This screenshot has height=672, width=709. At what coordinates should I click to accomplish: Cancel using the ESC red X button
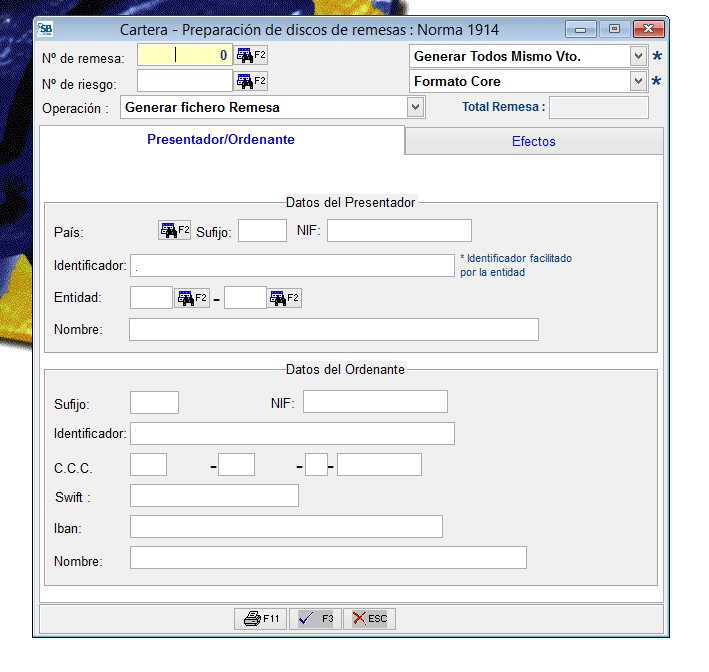[x=369, y=619]
